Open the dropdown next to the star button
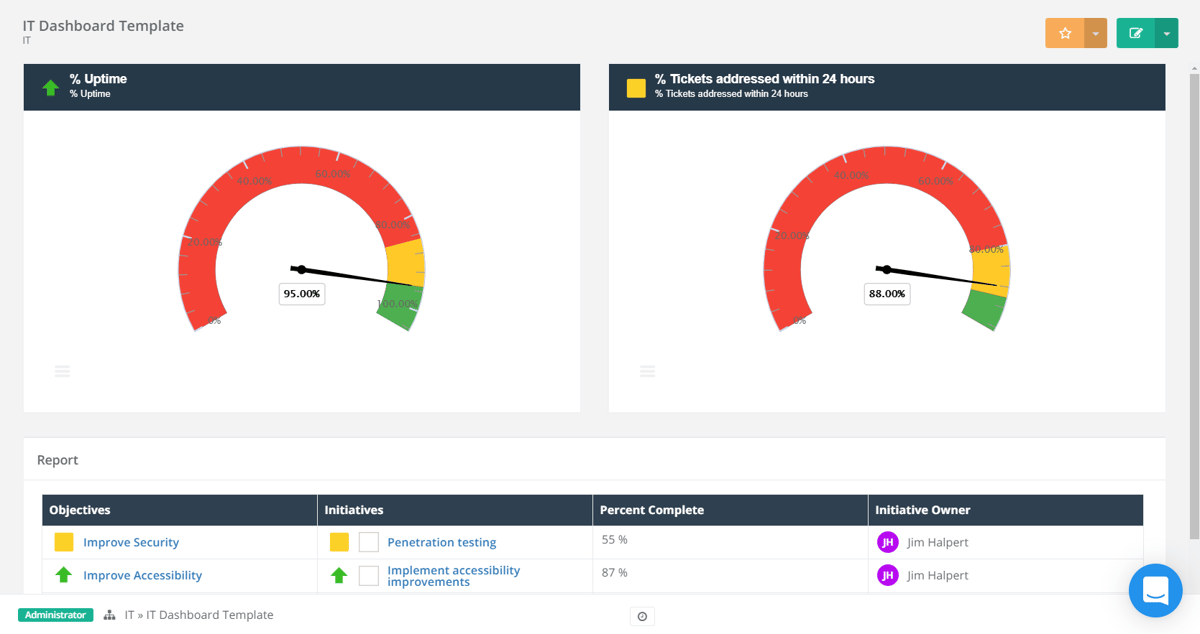1200x634 pixels. 1095,33
